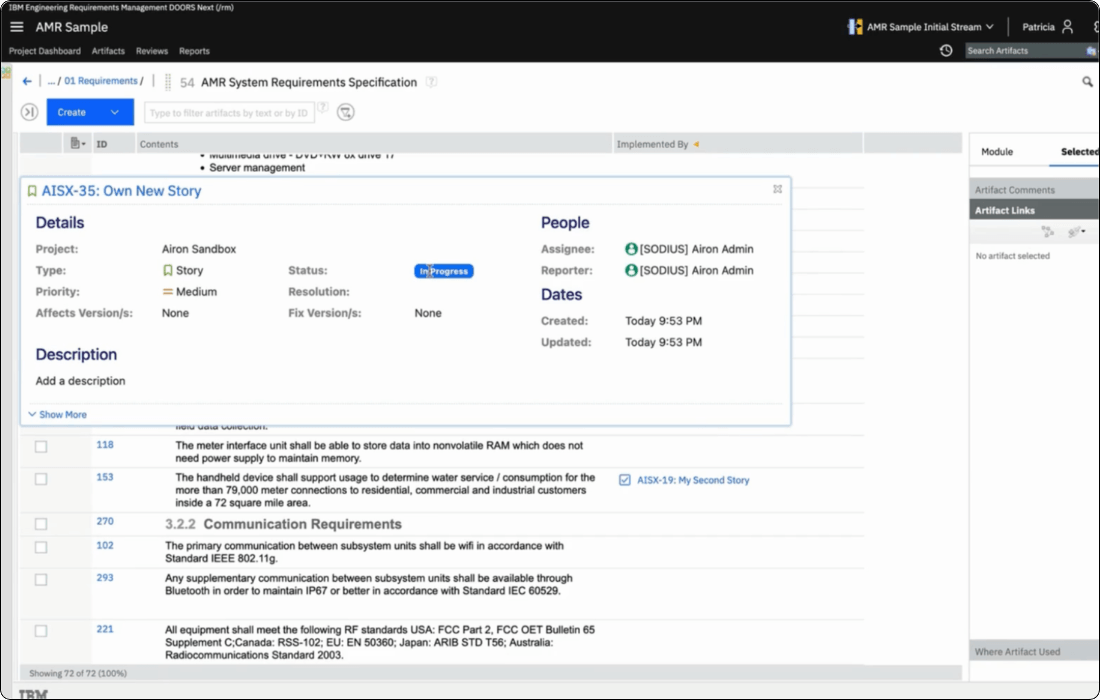
Task: Click the Story type icon
Action: (168, 270)
